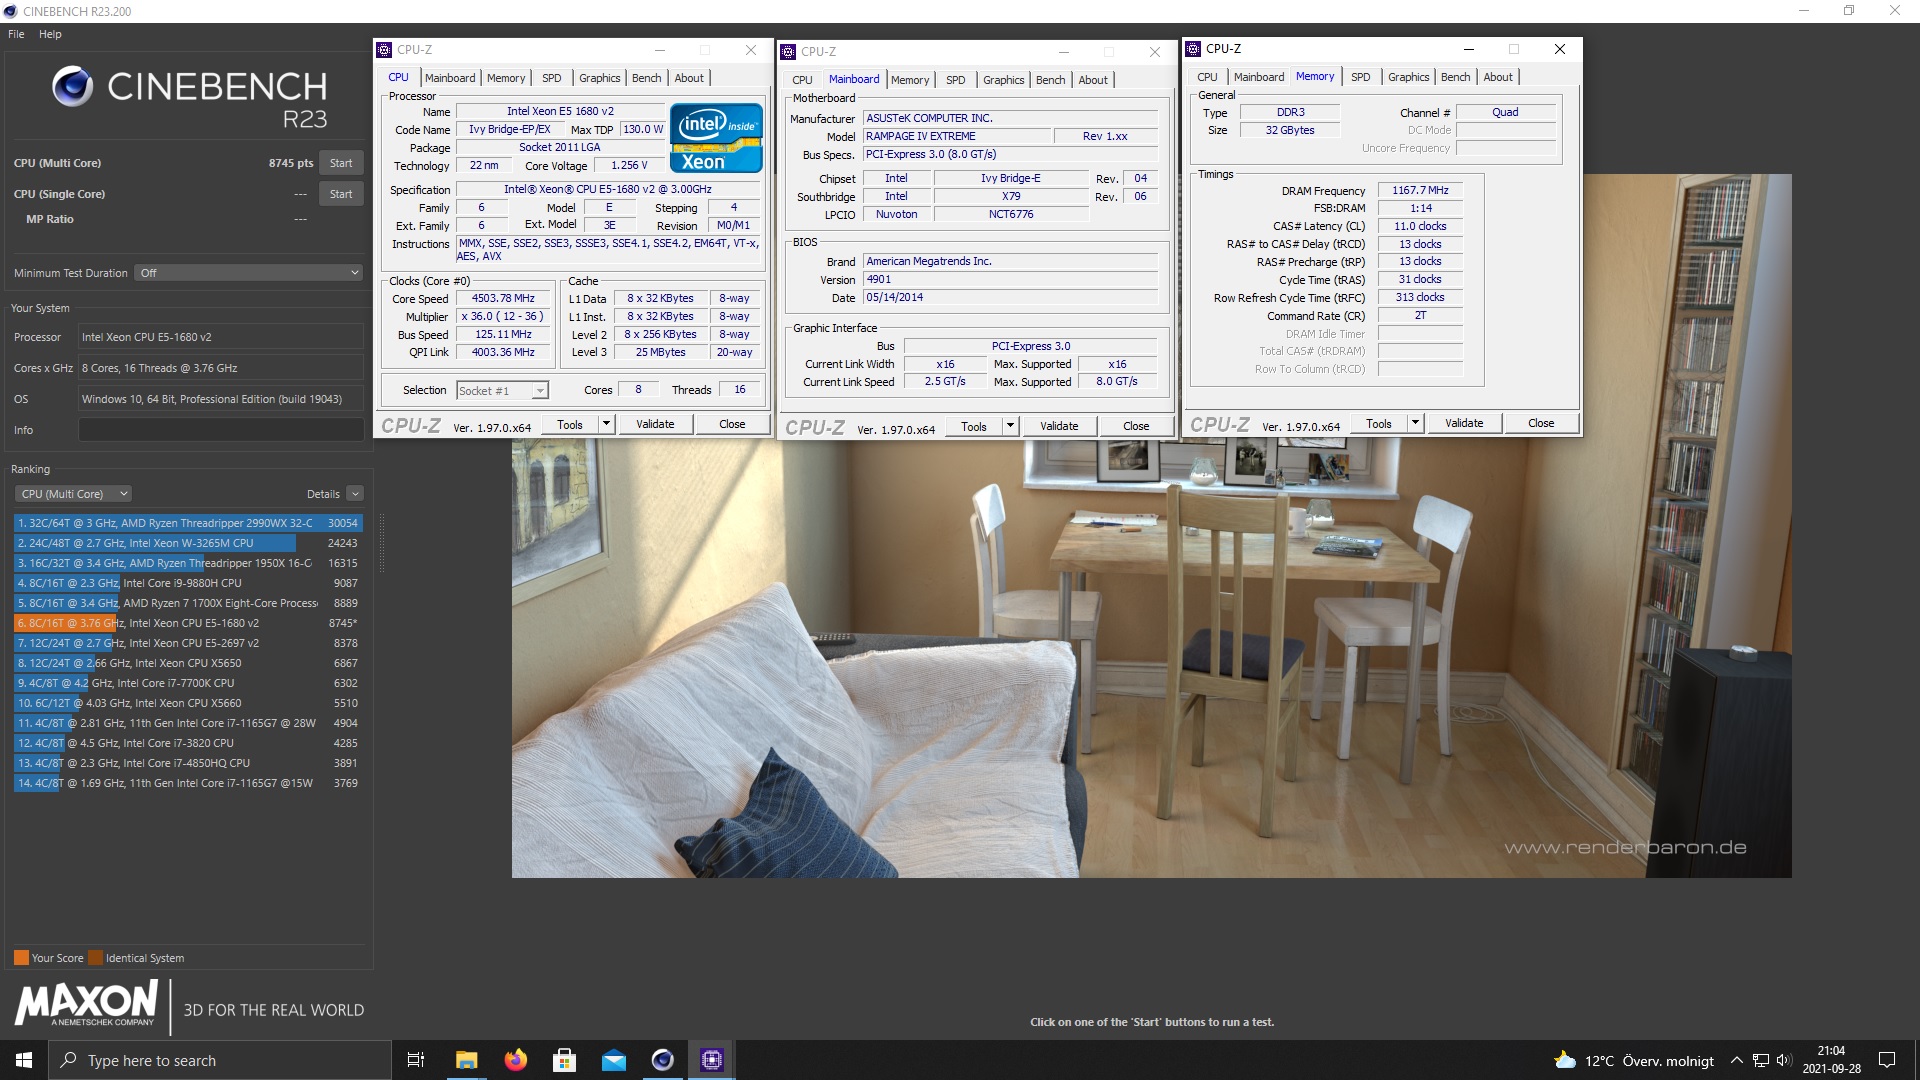
Task: Open the Mail app taskbar icon
Action: 613,1060
